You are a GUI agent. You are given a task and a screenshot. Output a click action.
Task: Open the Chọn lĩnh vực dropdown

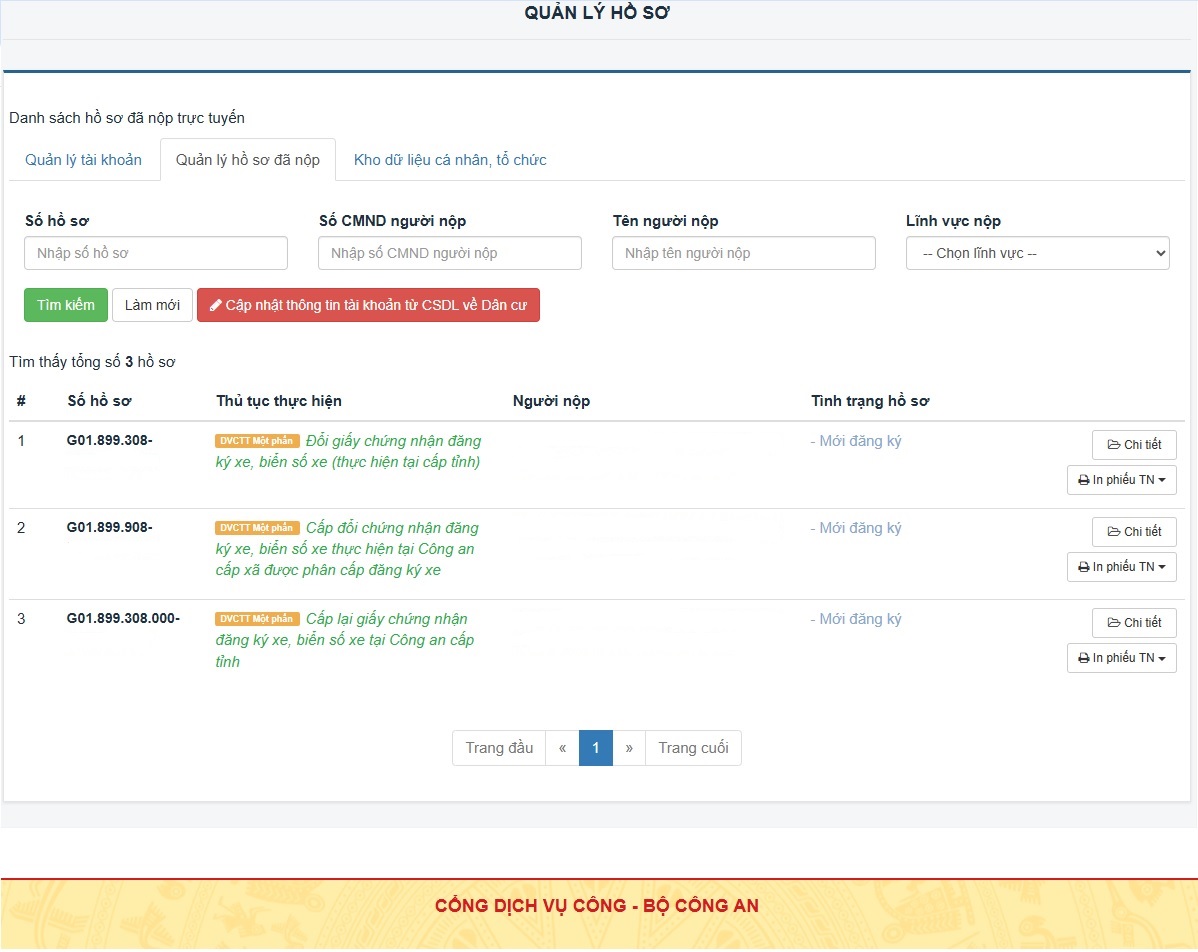click(1038, 253)
